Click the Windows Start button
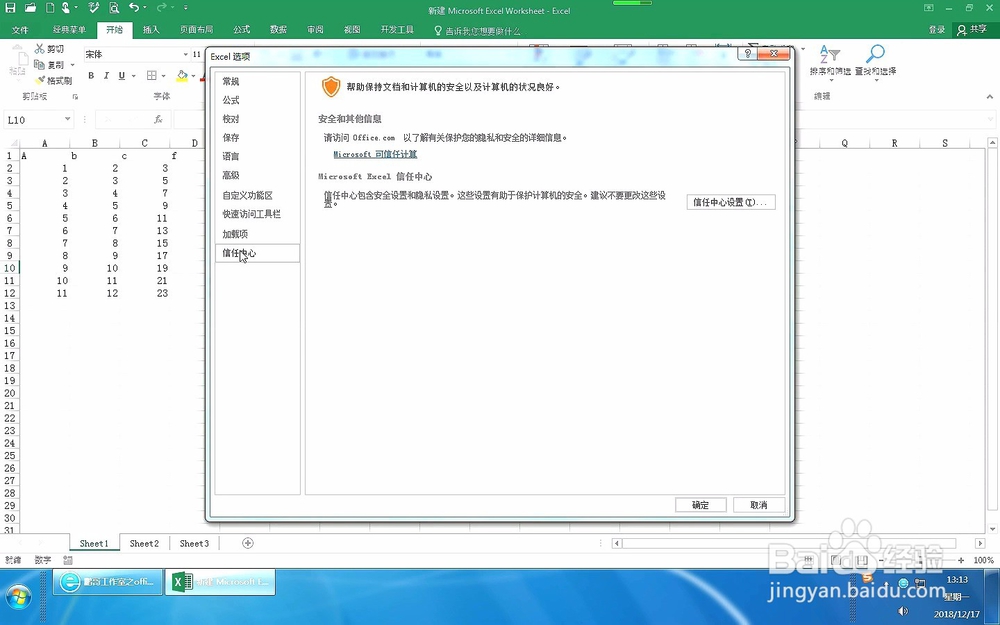The width and height of the screenshot is (1000, 625). coord(18,598)
